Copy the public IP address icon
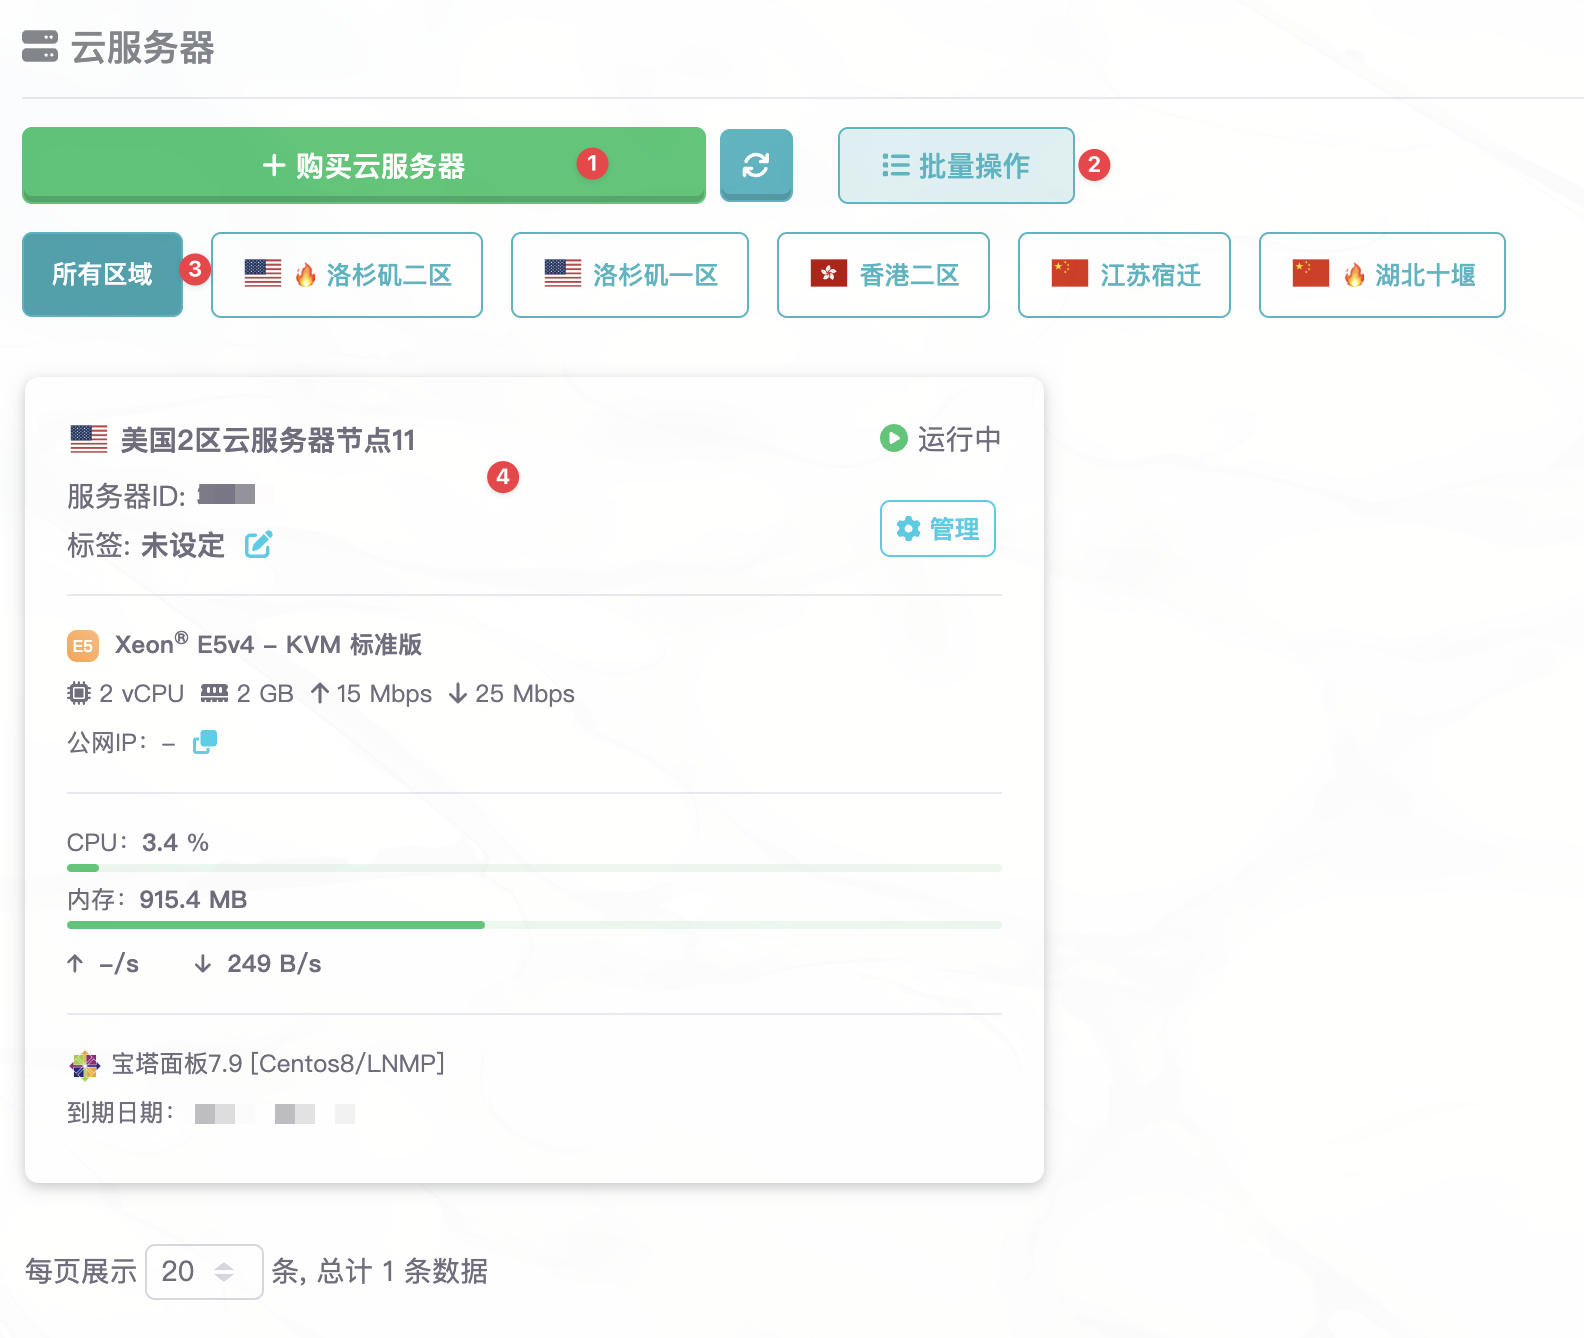The height and width of the screenshot is (1338, 1584). (205, 742)
